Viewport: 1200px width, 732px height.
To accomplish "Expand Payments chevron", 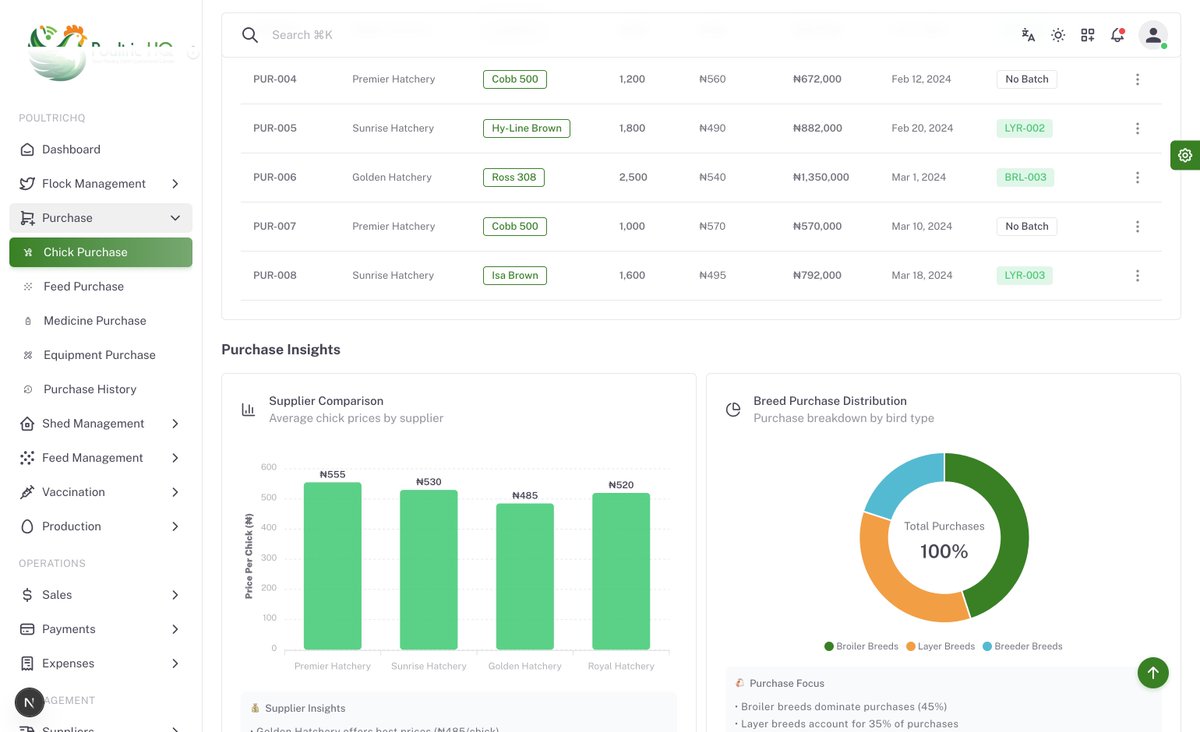I will 175,629.
